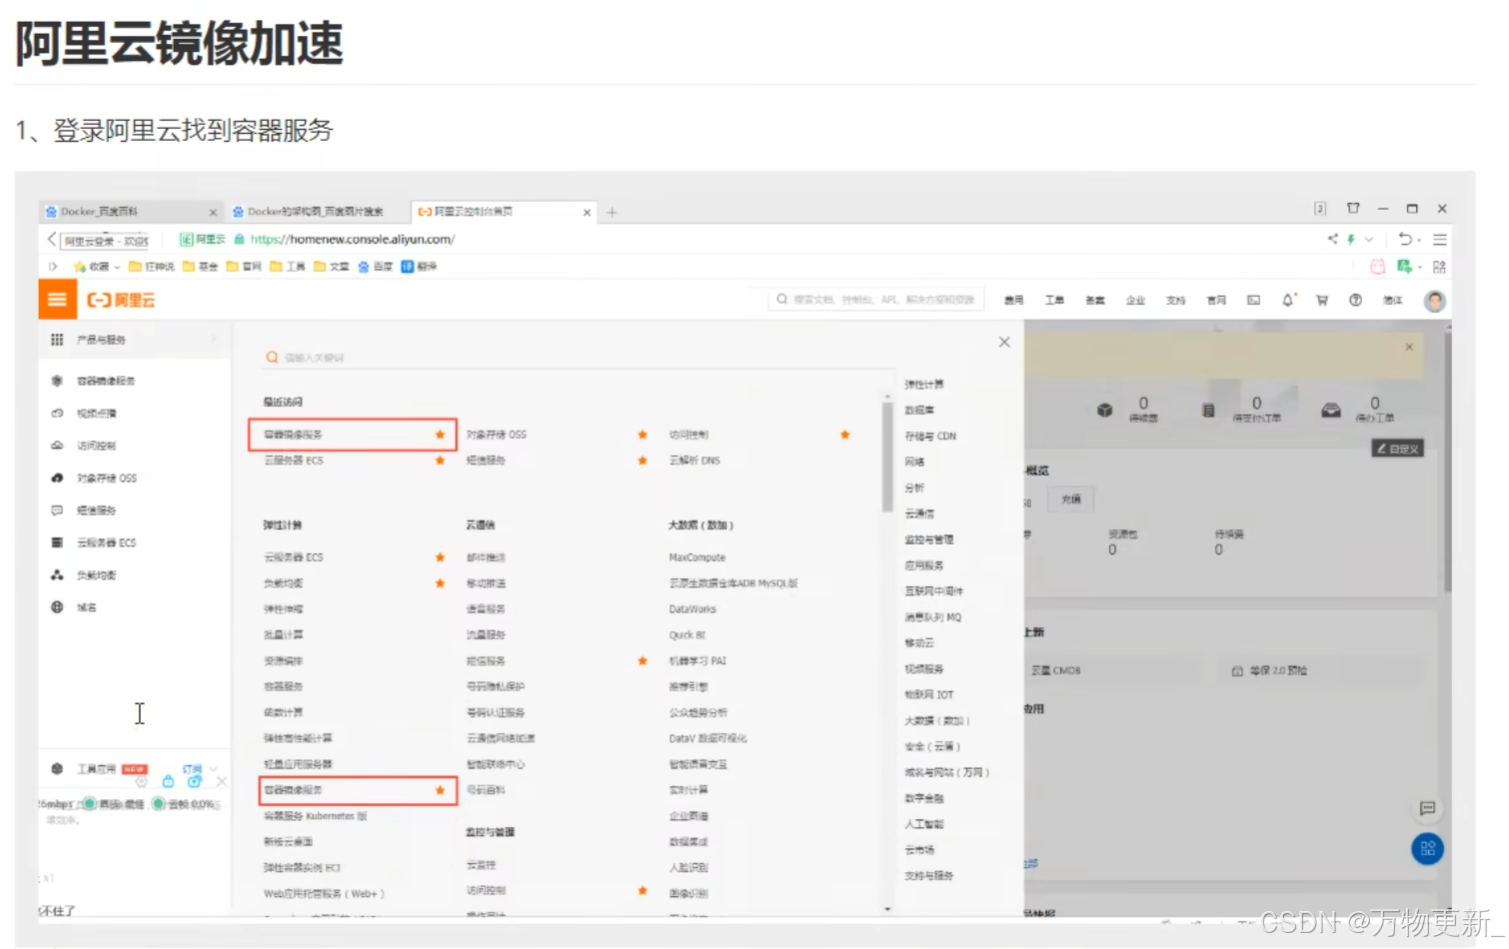Jump to 存储与 CDN category
1509x949 pixels.
[x=930, y=436]
